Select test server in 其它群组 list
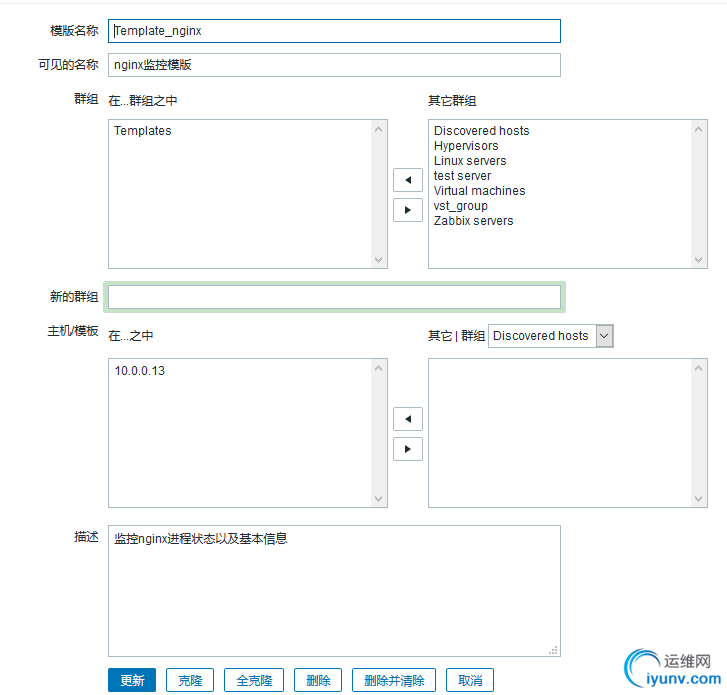 coord(462,176)
